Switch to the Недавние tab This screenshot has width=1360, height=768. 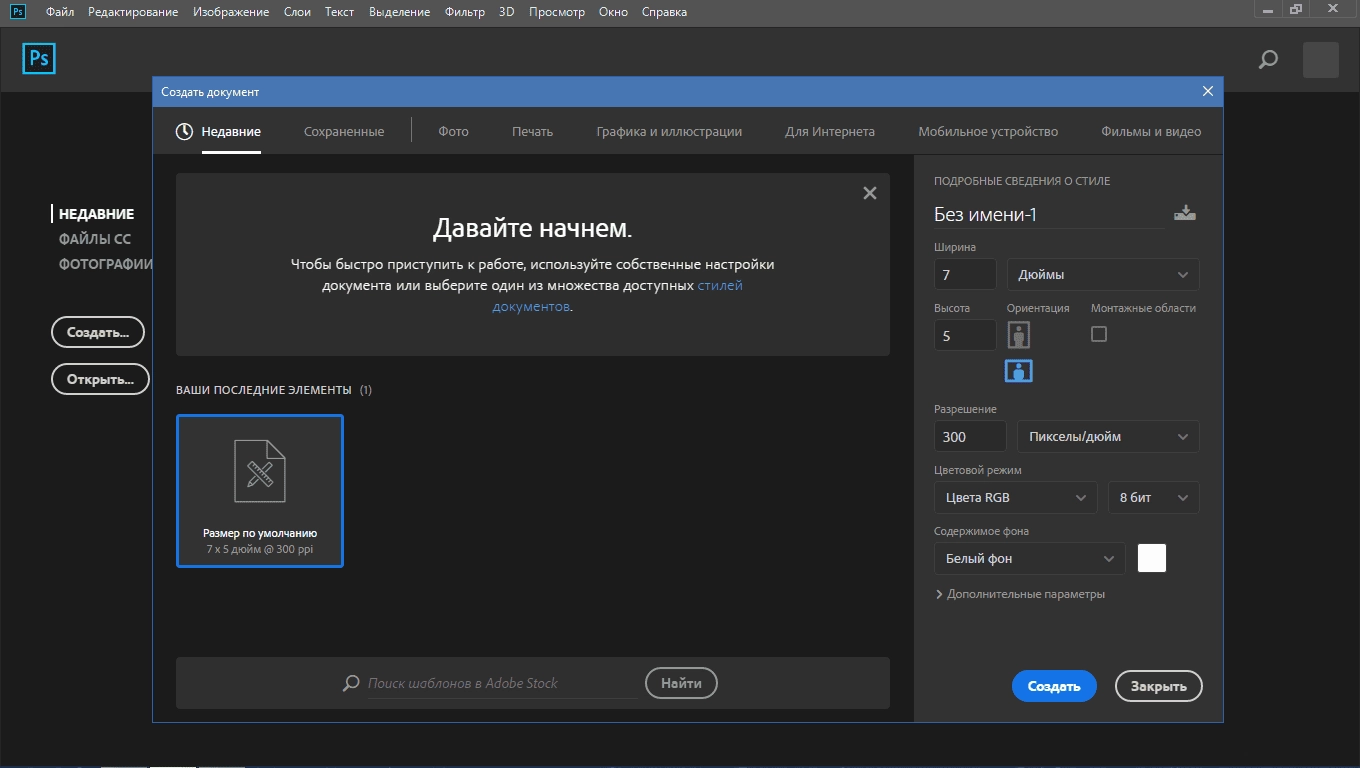click(231, 131)
